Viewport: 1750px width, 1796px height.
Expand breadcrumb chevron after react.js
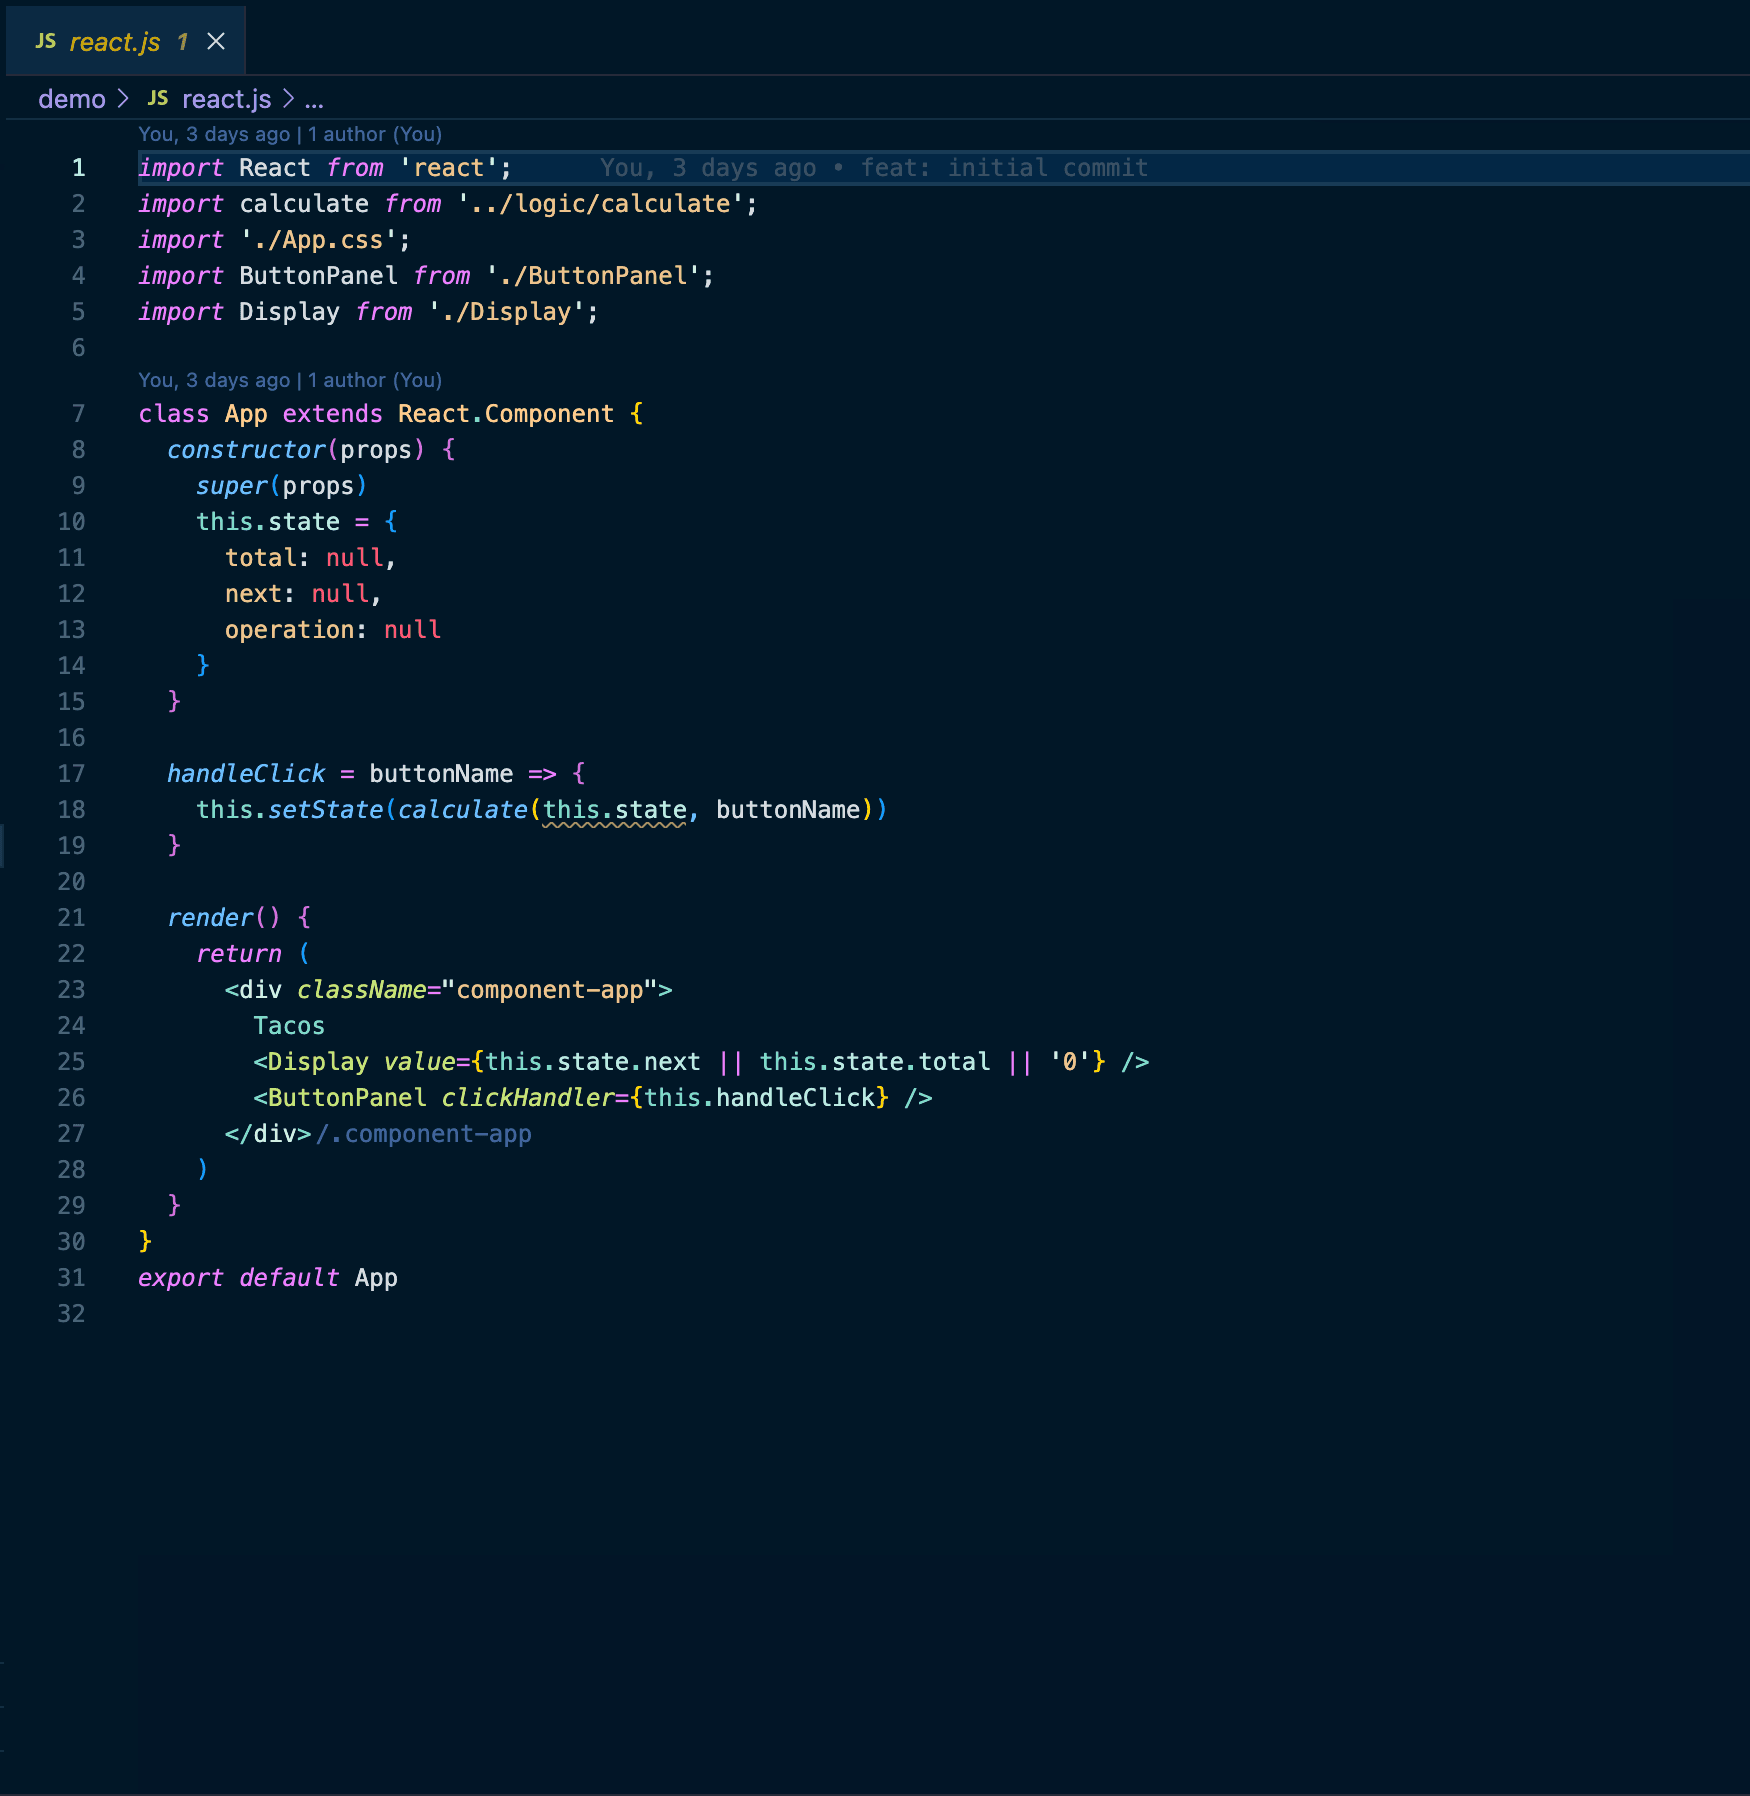288,99
